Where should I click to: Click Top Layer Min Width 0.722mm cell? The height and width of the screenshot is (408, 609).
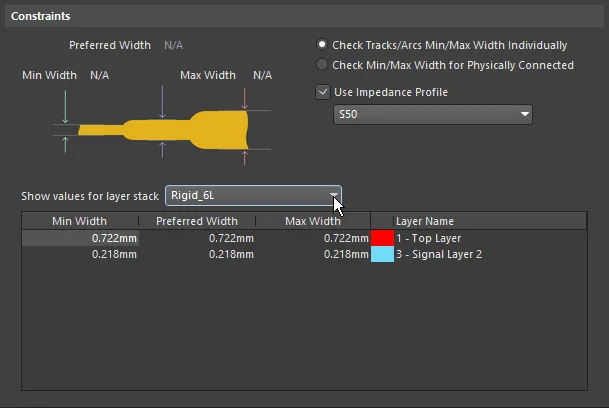tap(80, 238)
